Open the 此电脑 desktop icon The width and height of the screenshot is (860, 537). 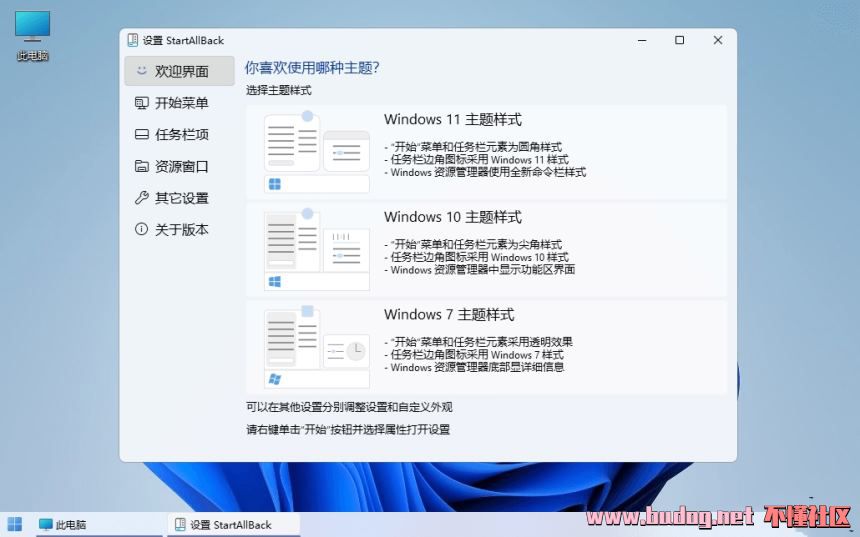[32, 29]
